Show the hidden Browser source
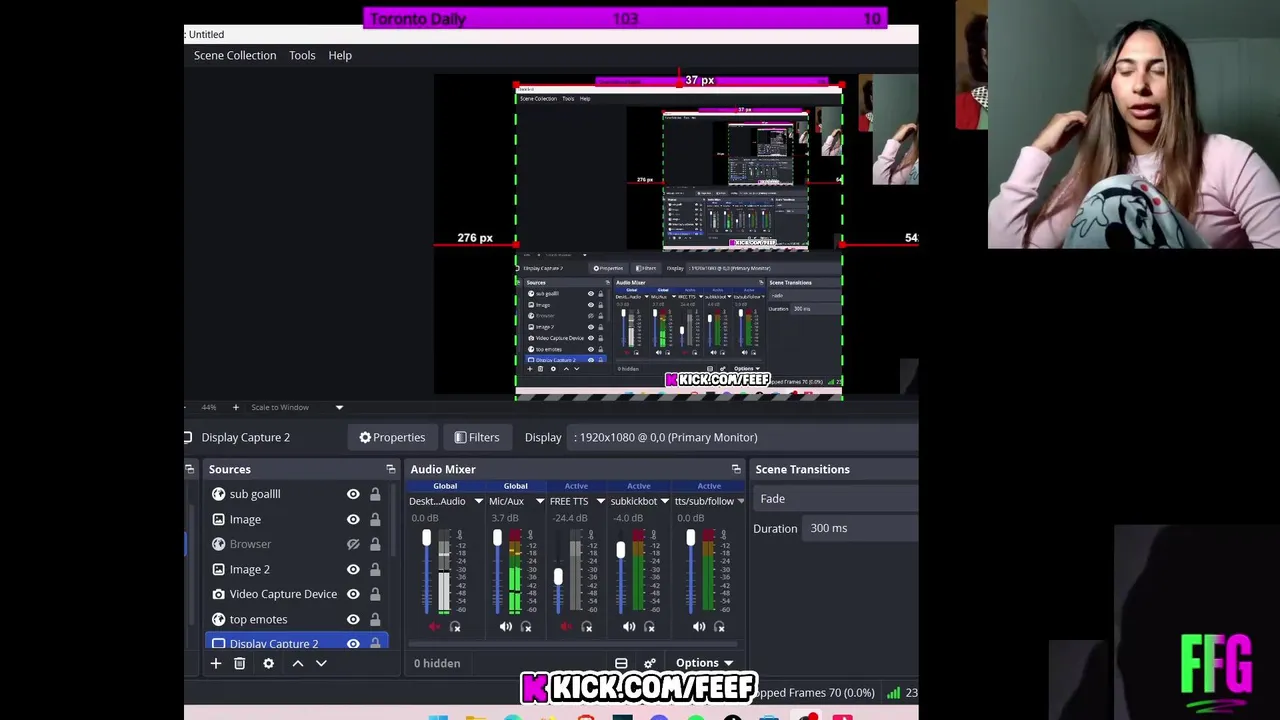This screenshot has width=1280, height=720. coord(353,544)
